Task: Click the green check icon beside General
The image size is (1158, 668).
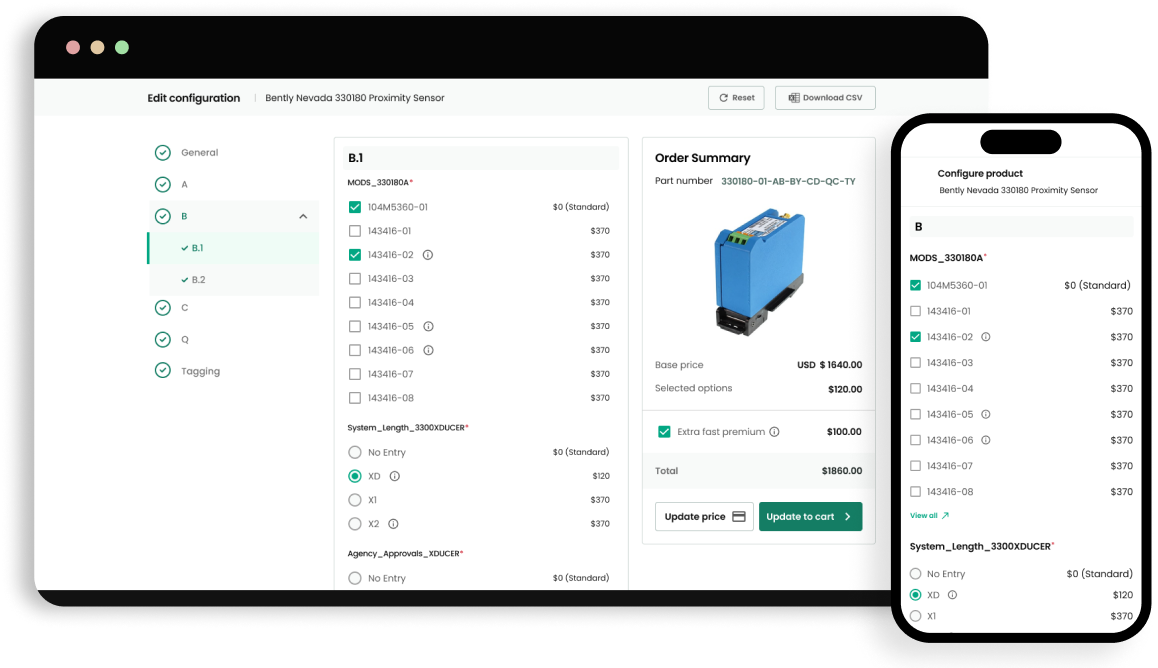Action: [163, 153]
